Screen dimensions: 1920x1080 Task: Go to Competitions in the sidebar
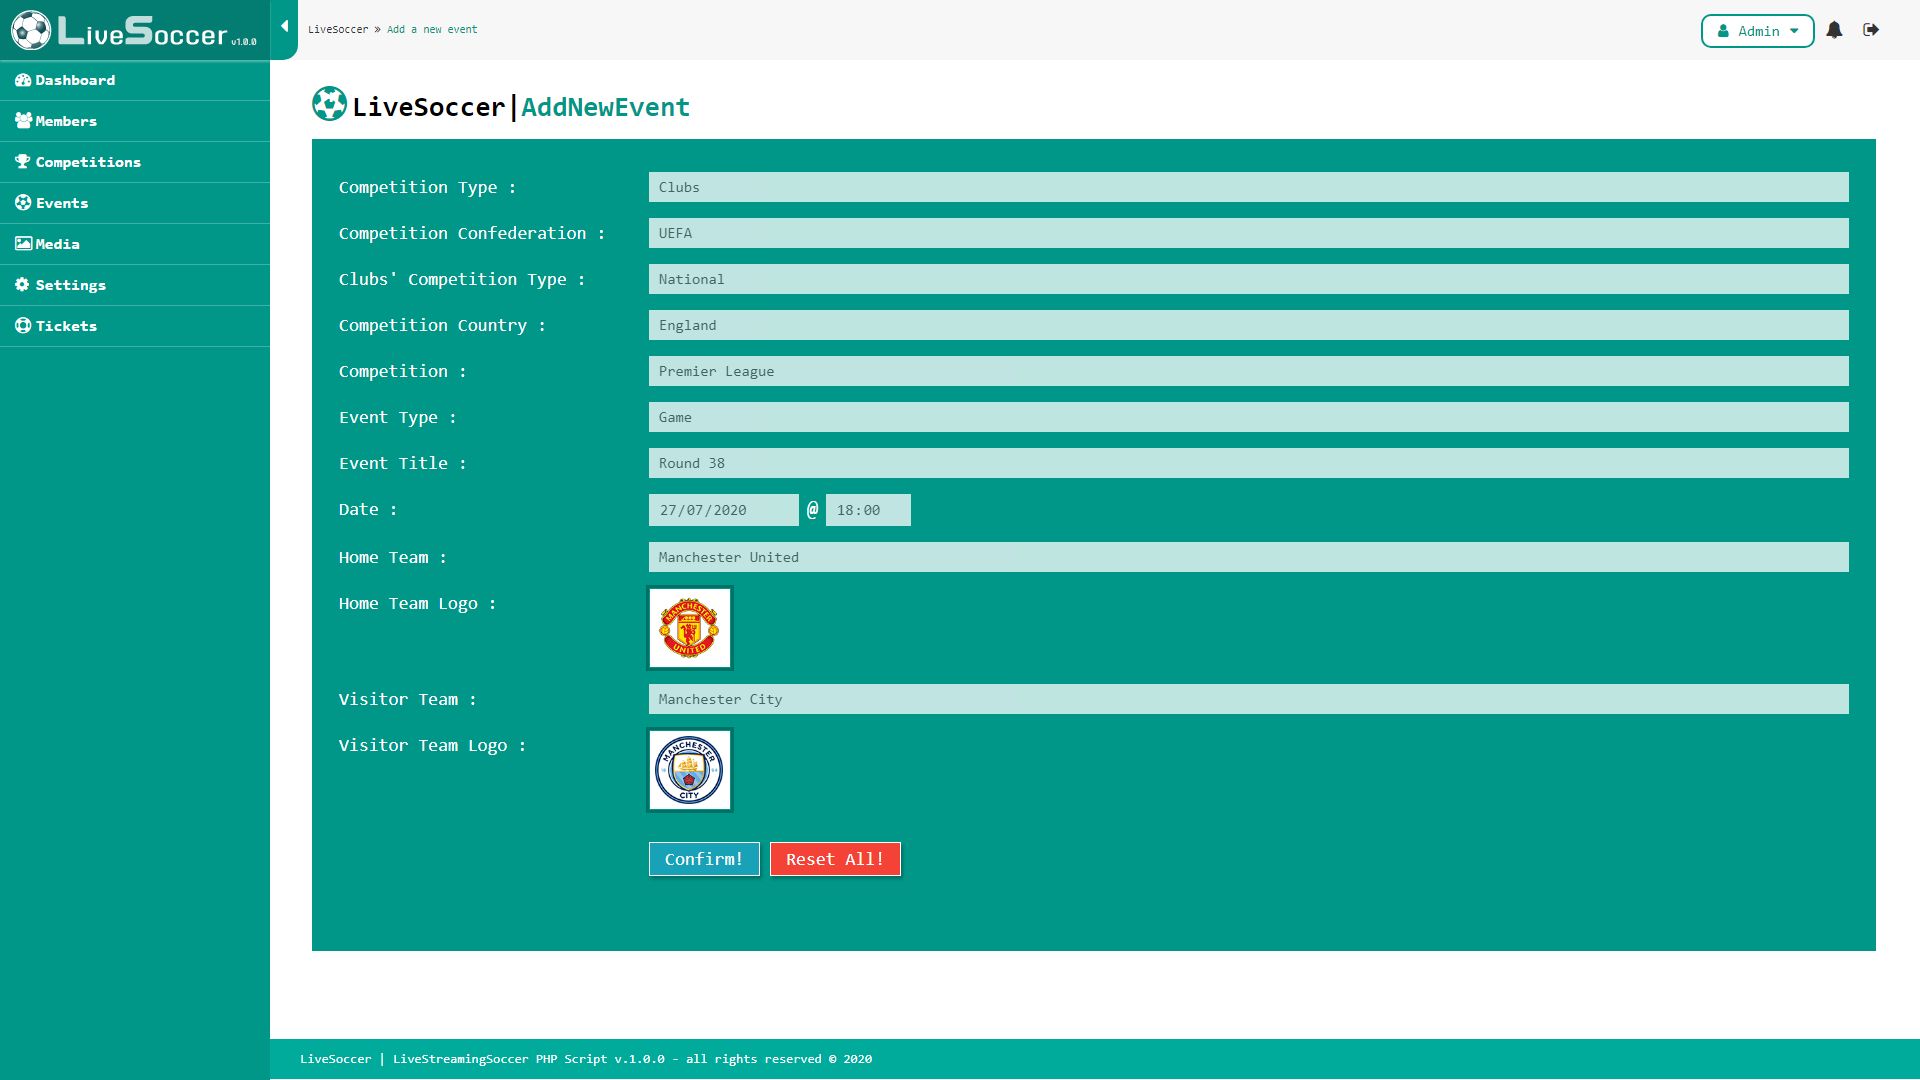pyautogui.click(x=88, y=162)
